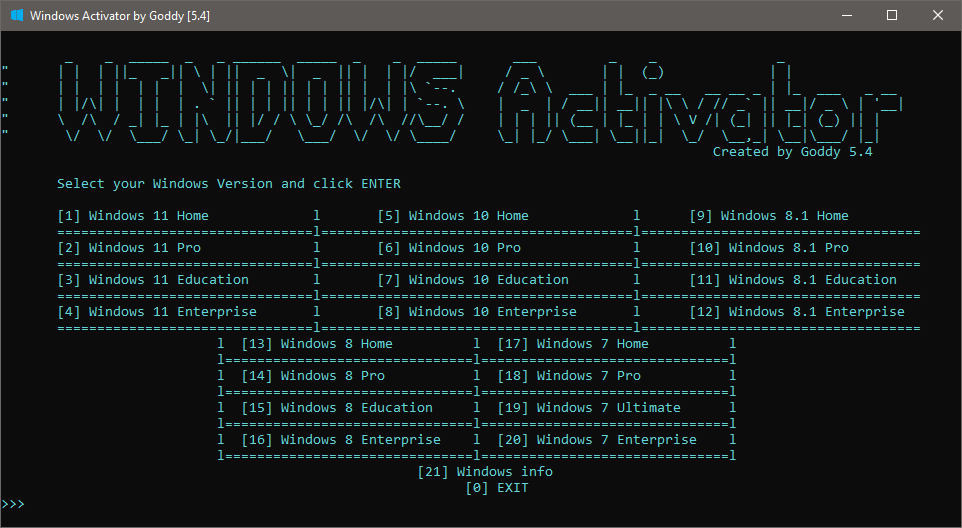Screen dimensions: 962x528
Task: Select the '[10] Windows 8.1 Pro' entry
Action: pos(769,248)
